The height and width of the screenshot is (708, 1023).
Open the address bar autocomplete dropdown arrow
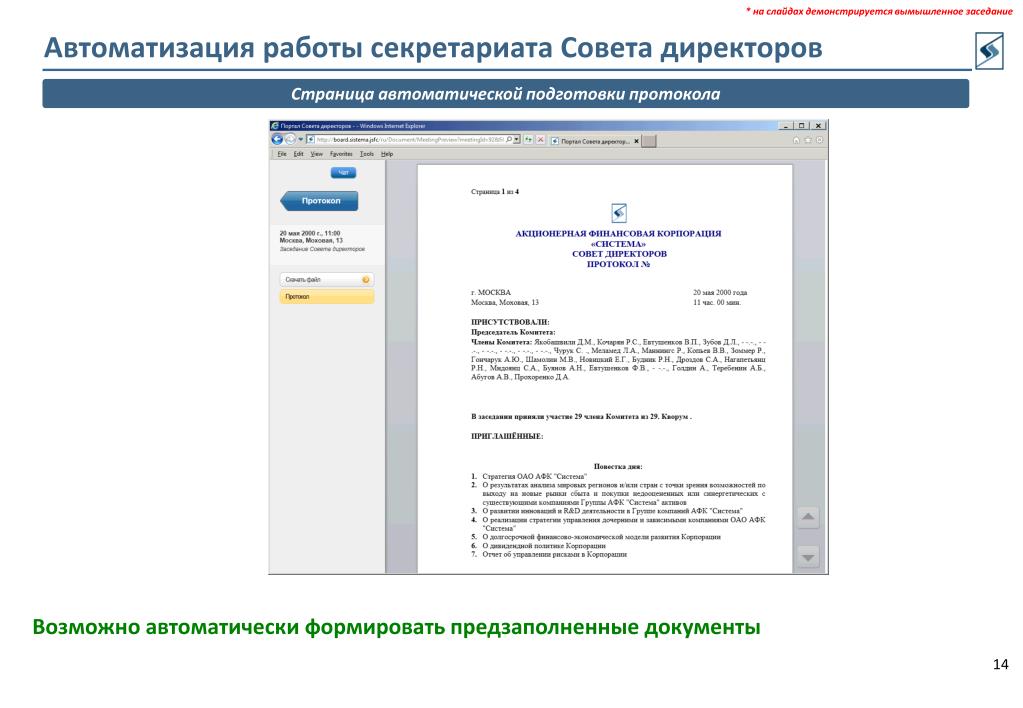[517, 140]
